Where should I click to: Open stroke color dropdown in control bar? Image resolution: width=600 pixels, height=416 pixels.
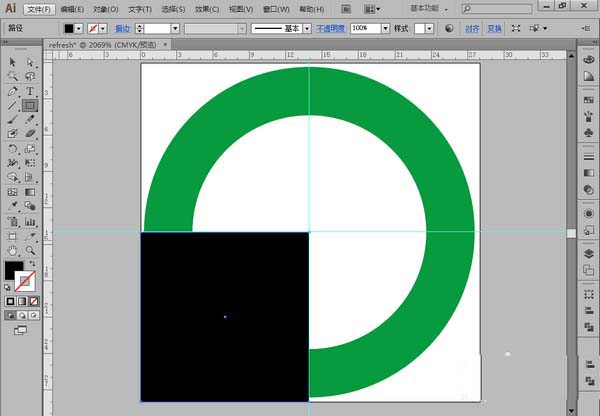click(102, 28)
